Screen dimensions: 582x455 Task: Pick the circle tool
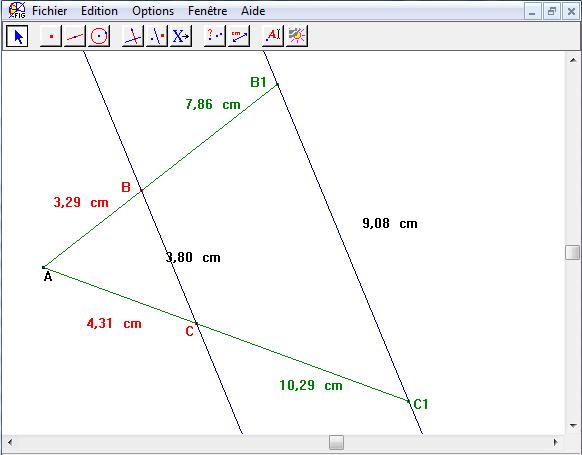pyautogui.click(x=99, y=36)
